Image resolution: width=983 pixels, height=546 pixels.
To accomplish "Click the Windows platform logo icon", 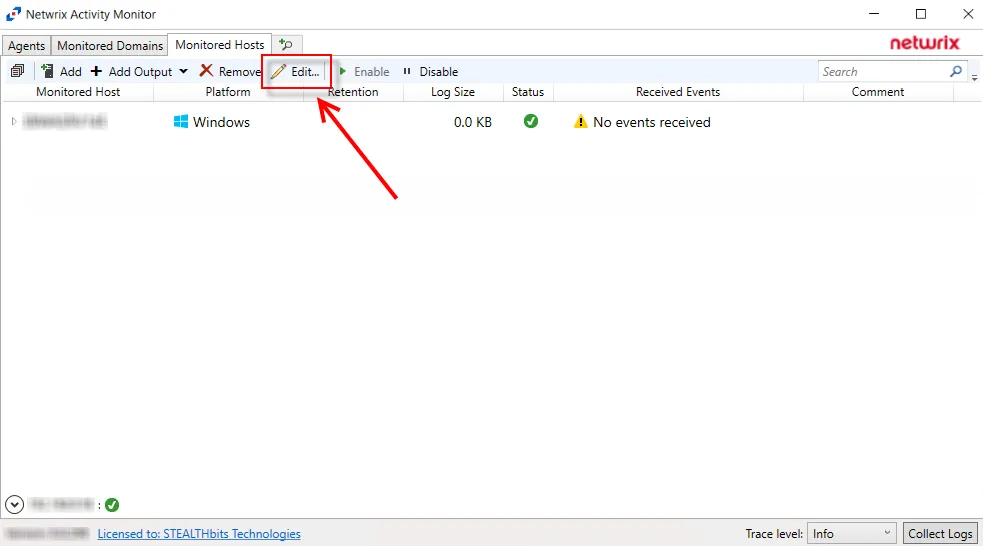I will [181, 122].
